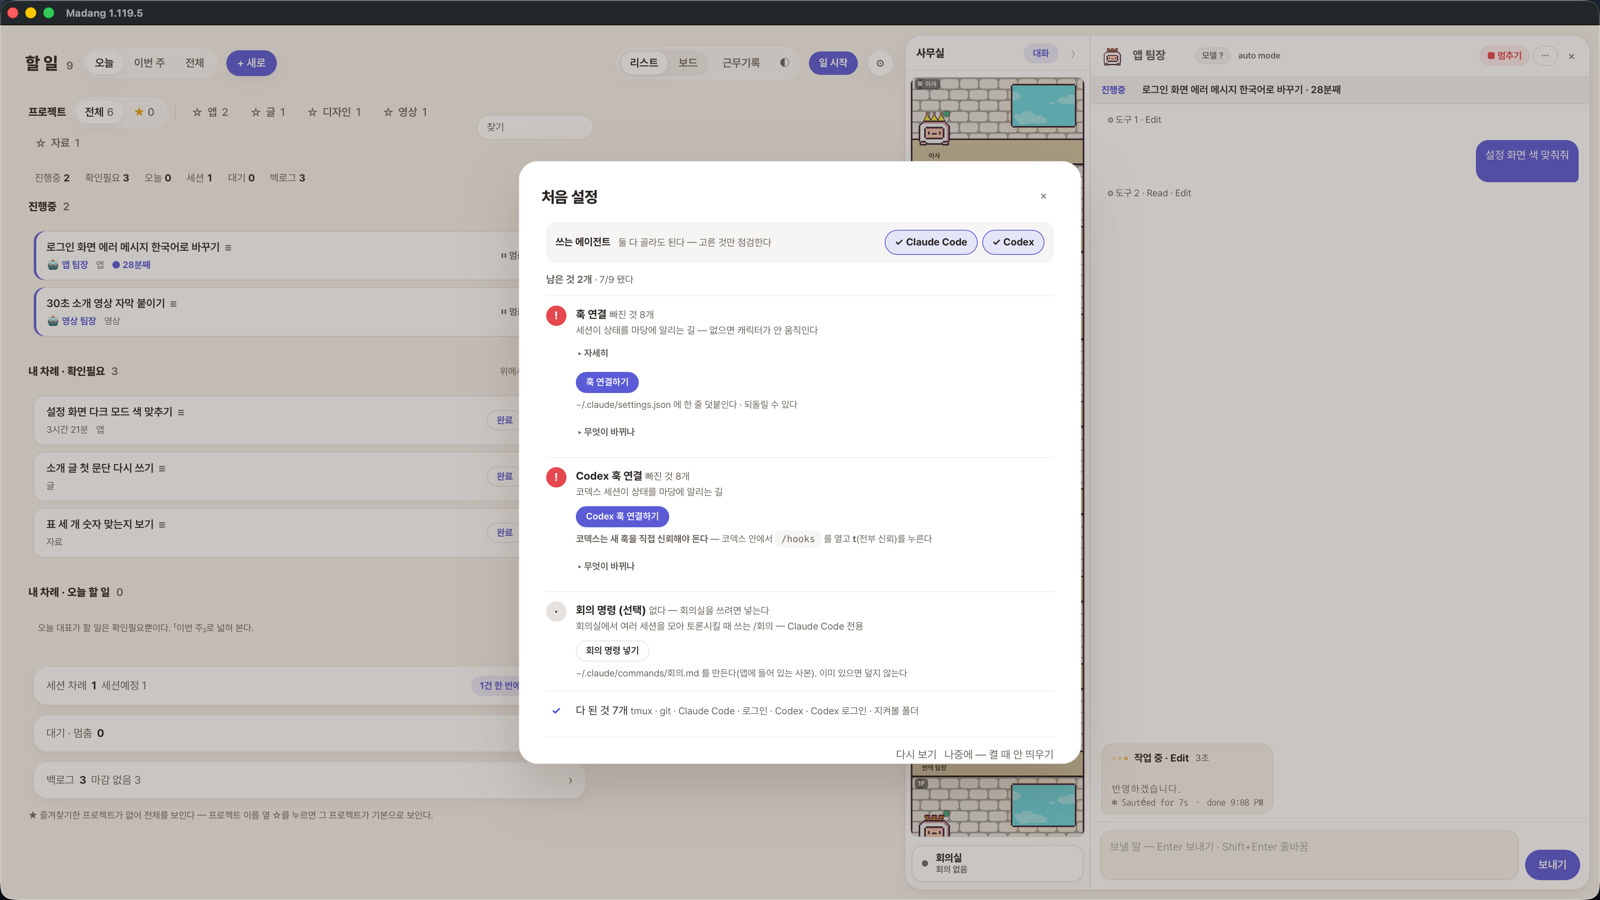Expand 자세히 under 훅 연결
The image size is (1600, 900).
[593, 353]
